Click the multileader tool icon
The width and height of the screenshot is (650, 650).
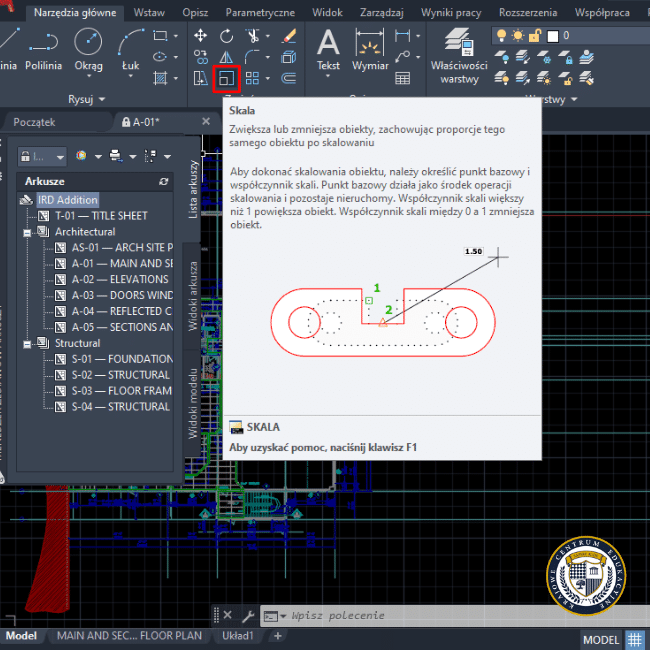pyautogui.click(x=403, y=57)
